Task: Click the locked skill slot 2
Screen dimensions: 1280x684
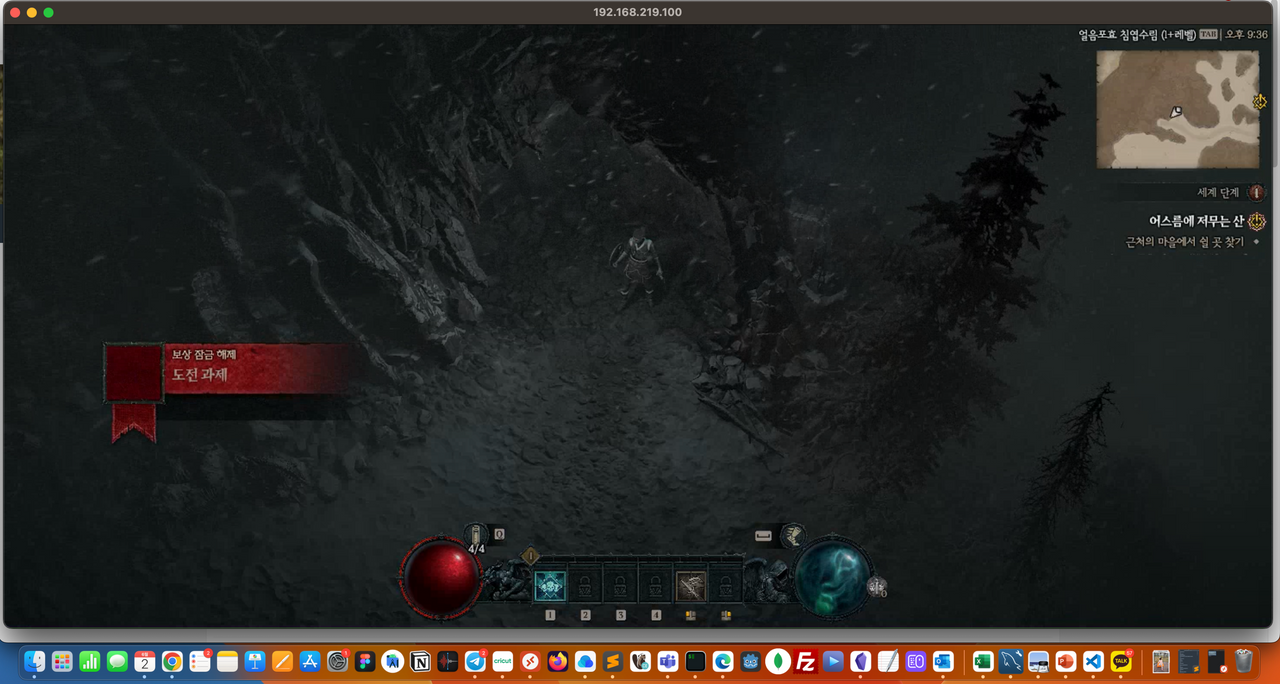Action: click(586, 586)
